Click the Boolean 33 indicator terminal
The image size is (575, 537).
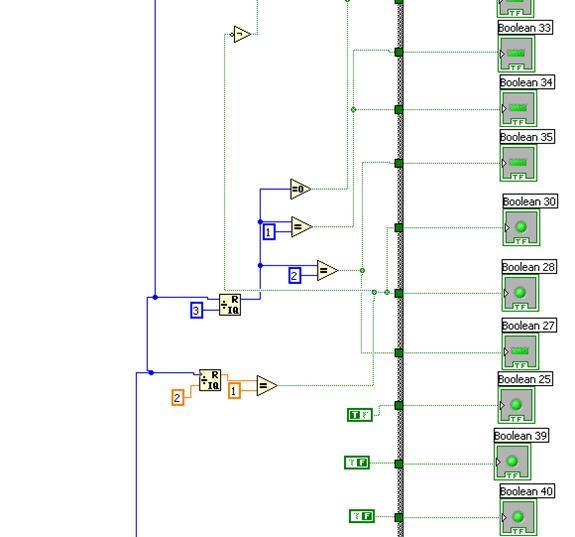coord(516,54)
